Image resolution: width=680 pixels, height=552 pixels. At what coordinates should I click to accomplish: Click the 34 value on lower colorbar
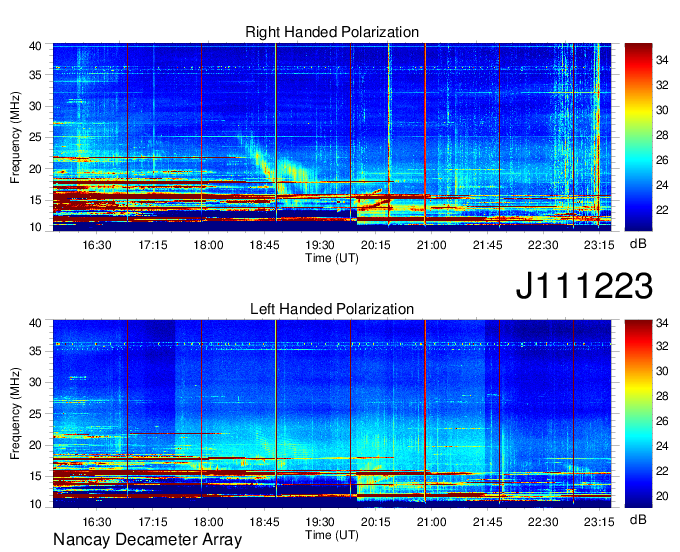pos(662,323)
